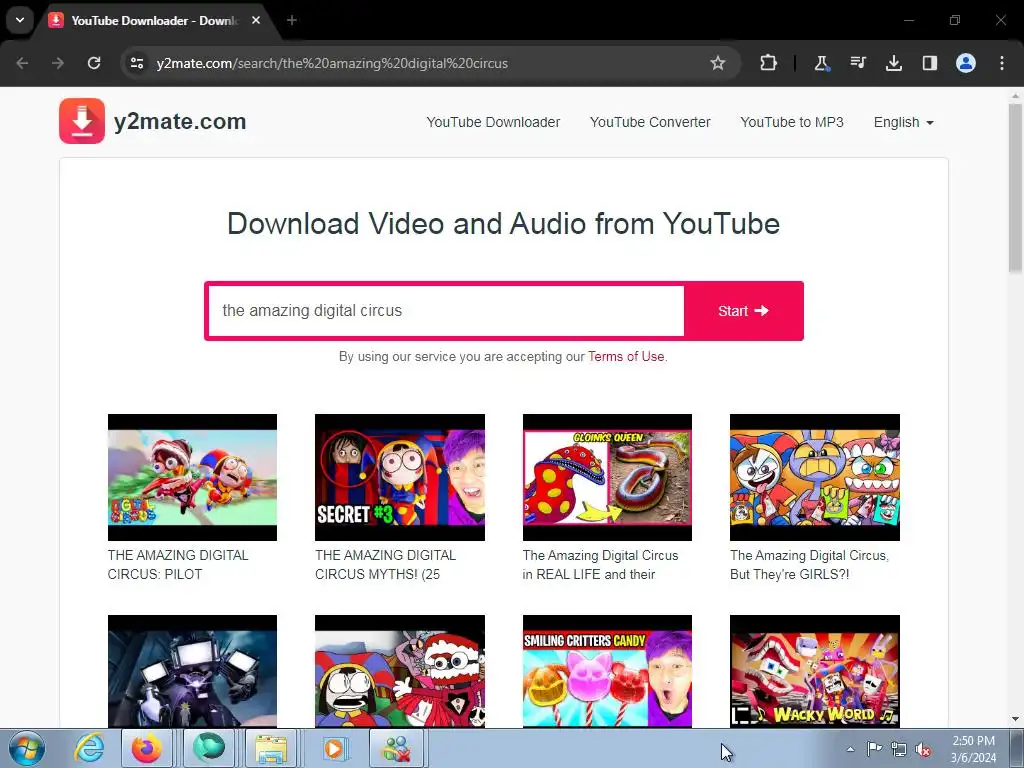The width and height of the screenshot is (1024, 768).
Task: Open the Gloinks Queen real life thumbnail
Action: [607, 477]
